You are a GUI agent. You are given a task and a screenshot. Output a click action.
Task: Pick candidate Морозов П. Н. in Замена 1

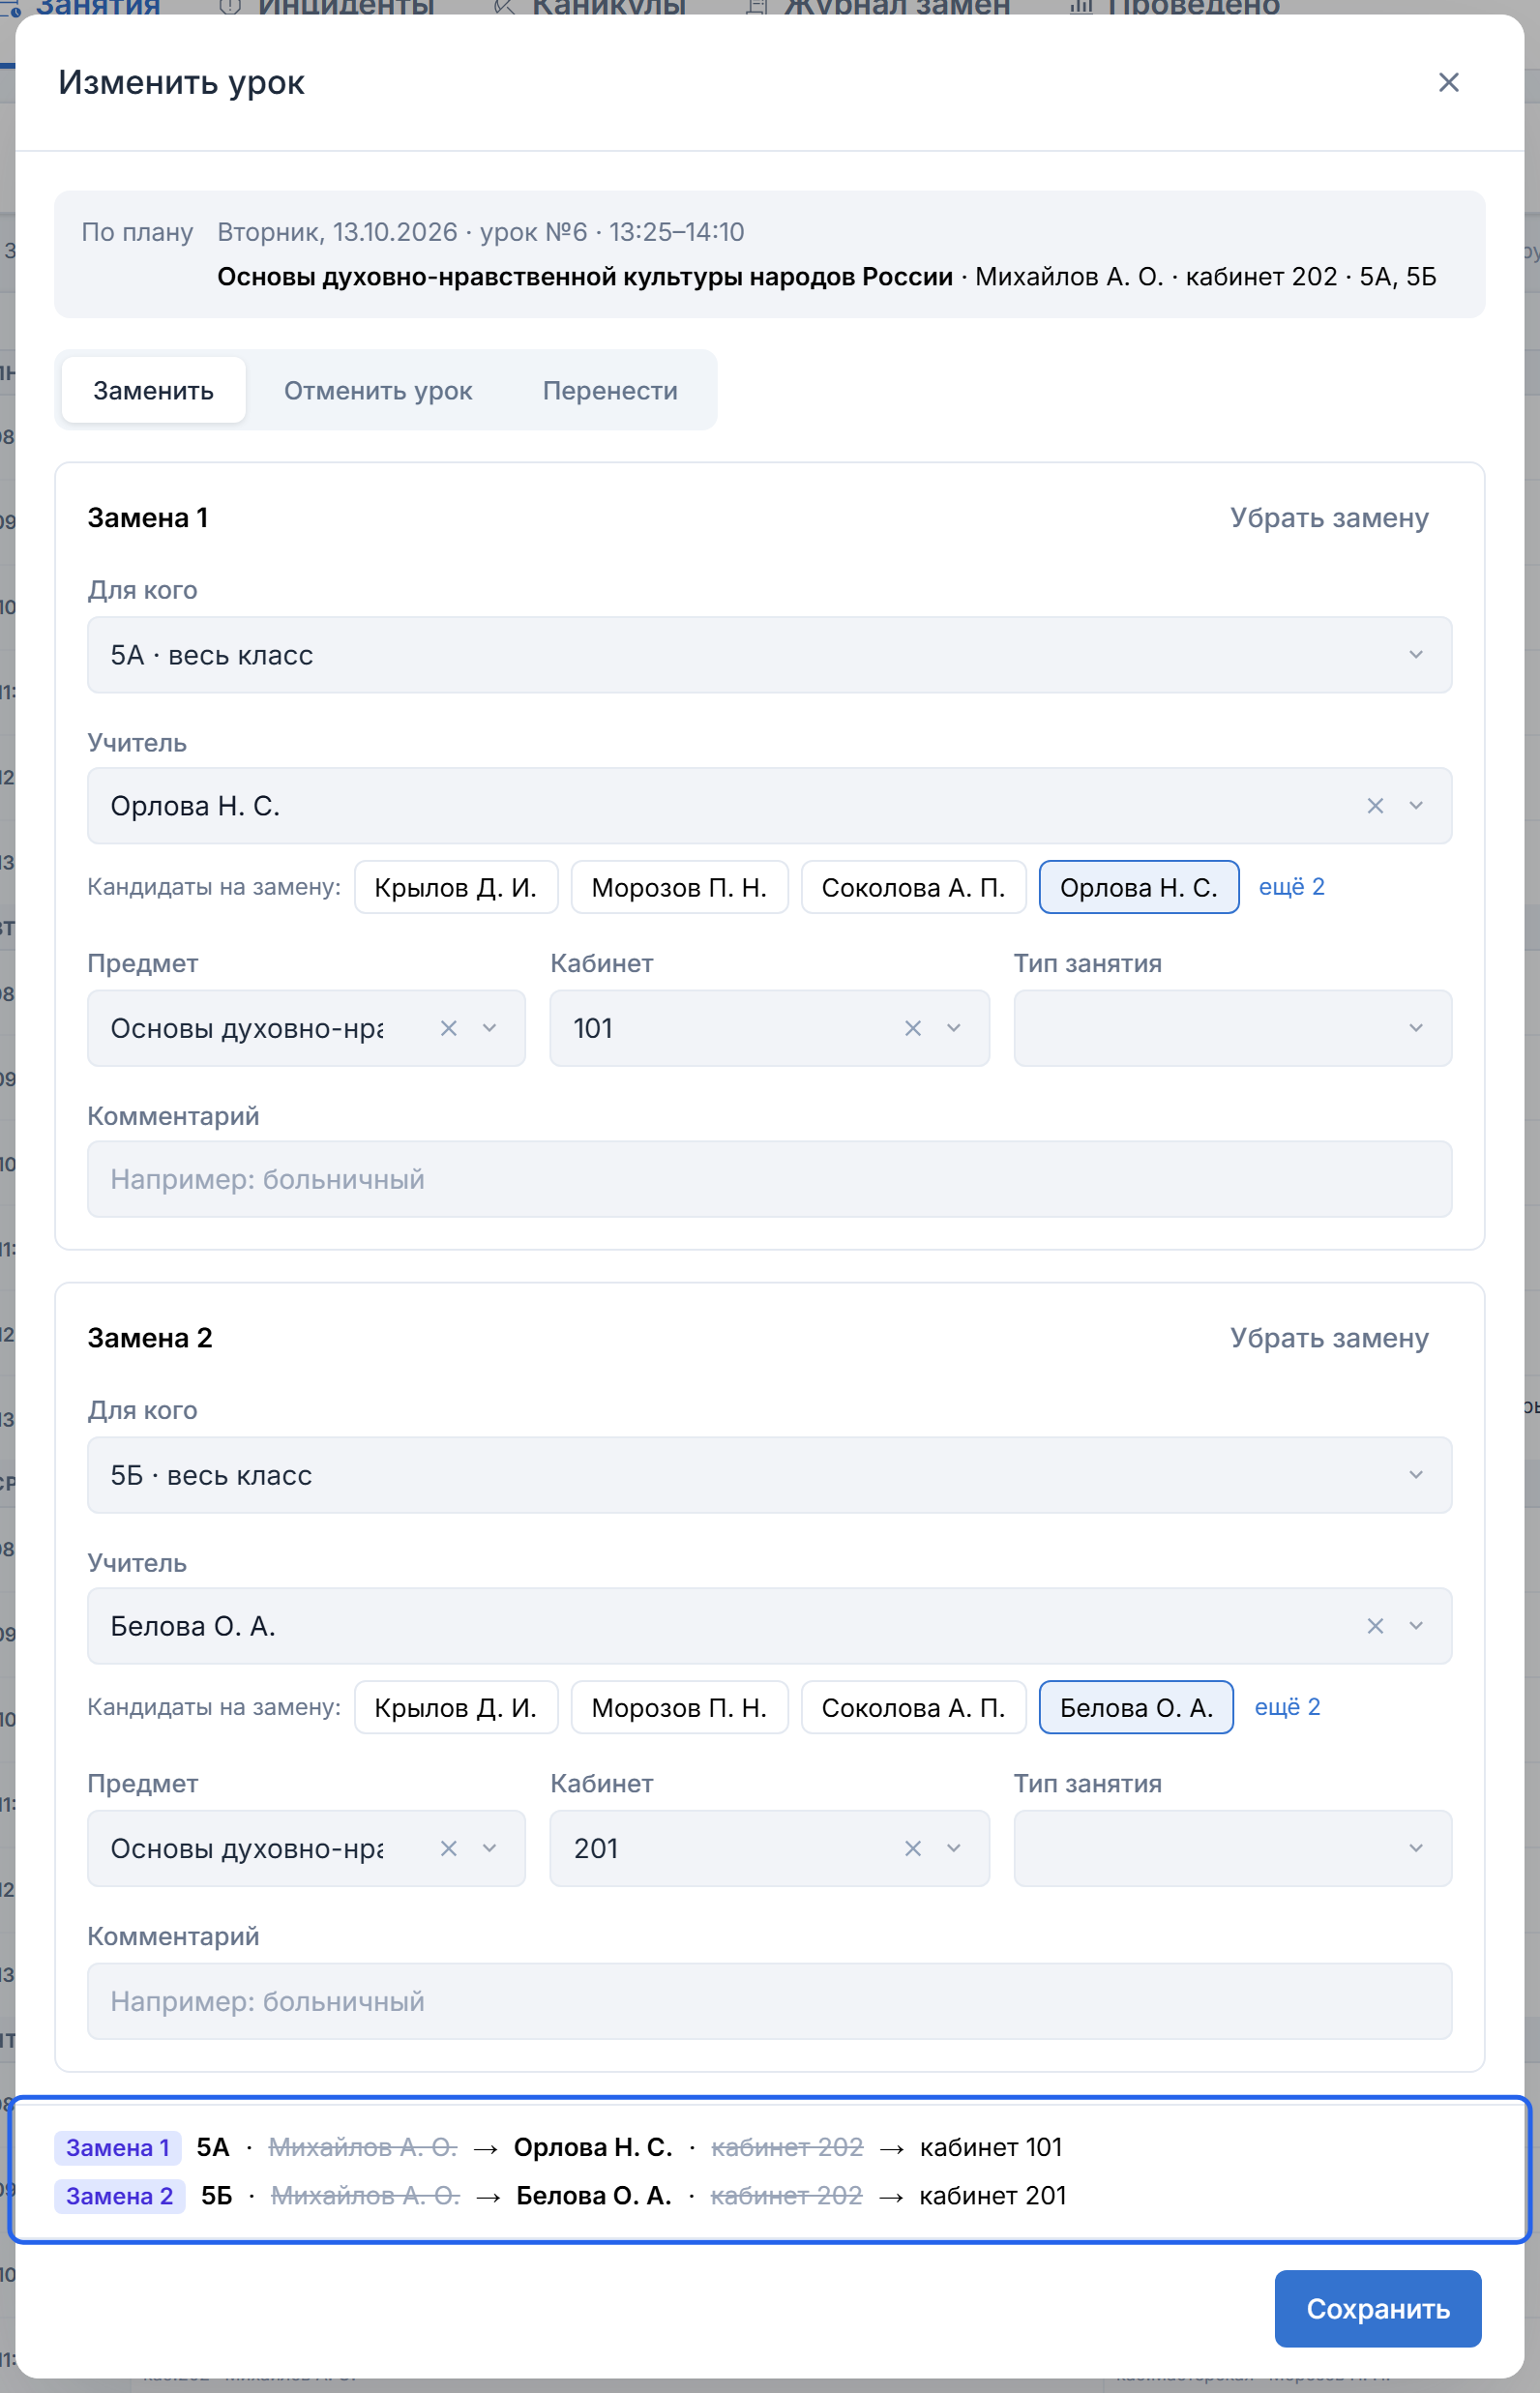pos(679,887)
